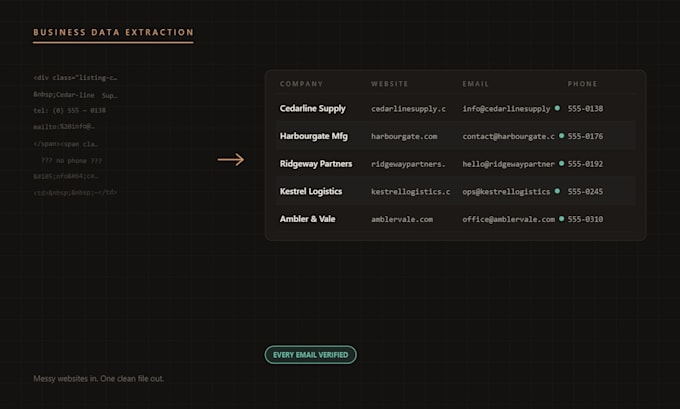Select the Ridgeway Partners company name

[x=316, y=164]
